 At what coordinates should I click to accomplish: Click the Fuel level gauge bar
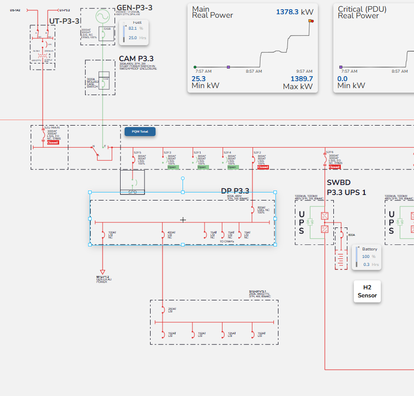click(124, 33)
